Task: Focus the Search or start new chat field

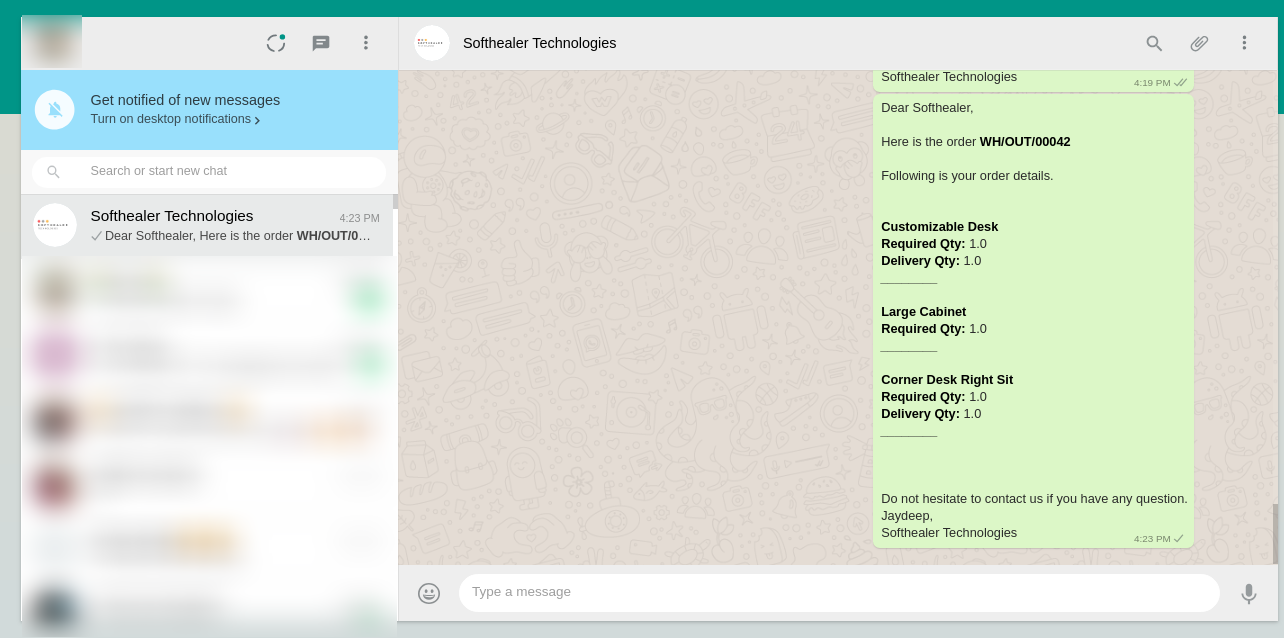Action: [x=208, y=172]
